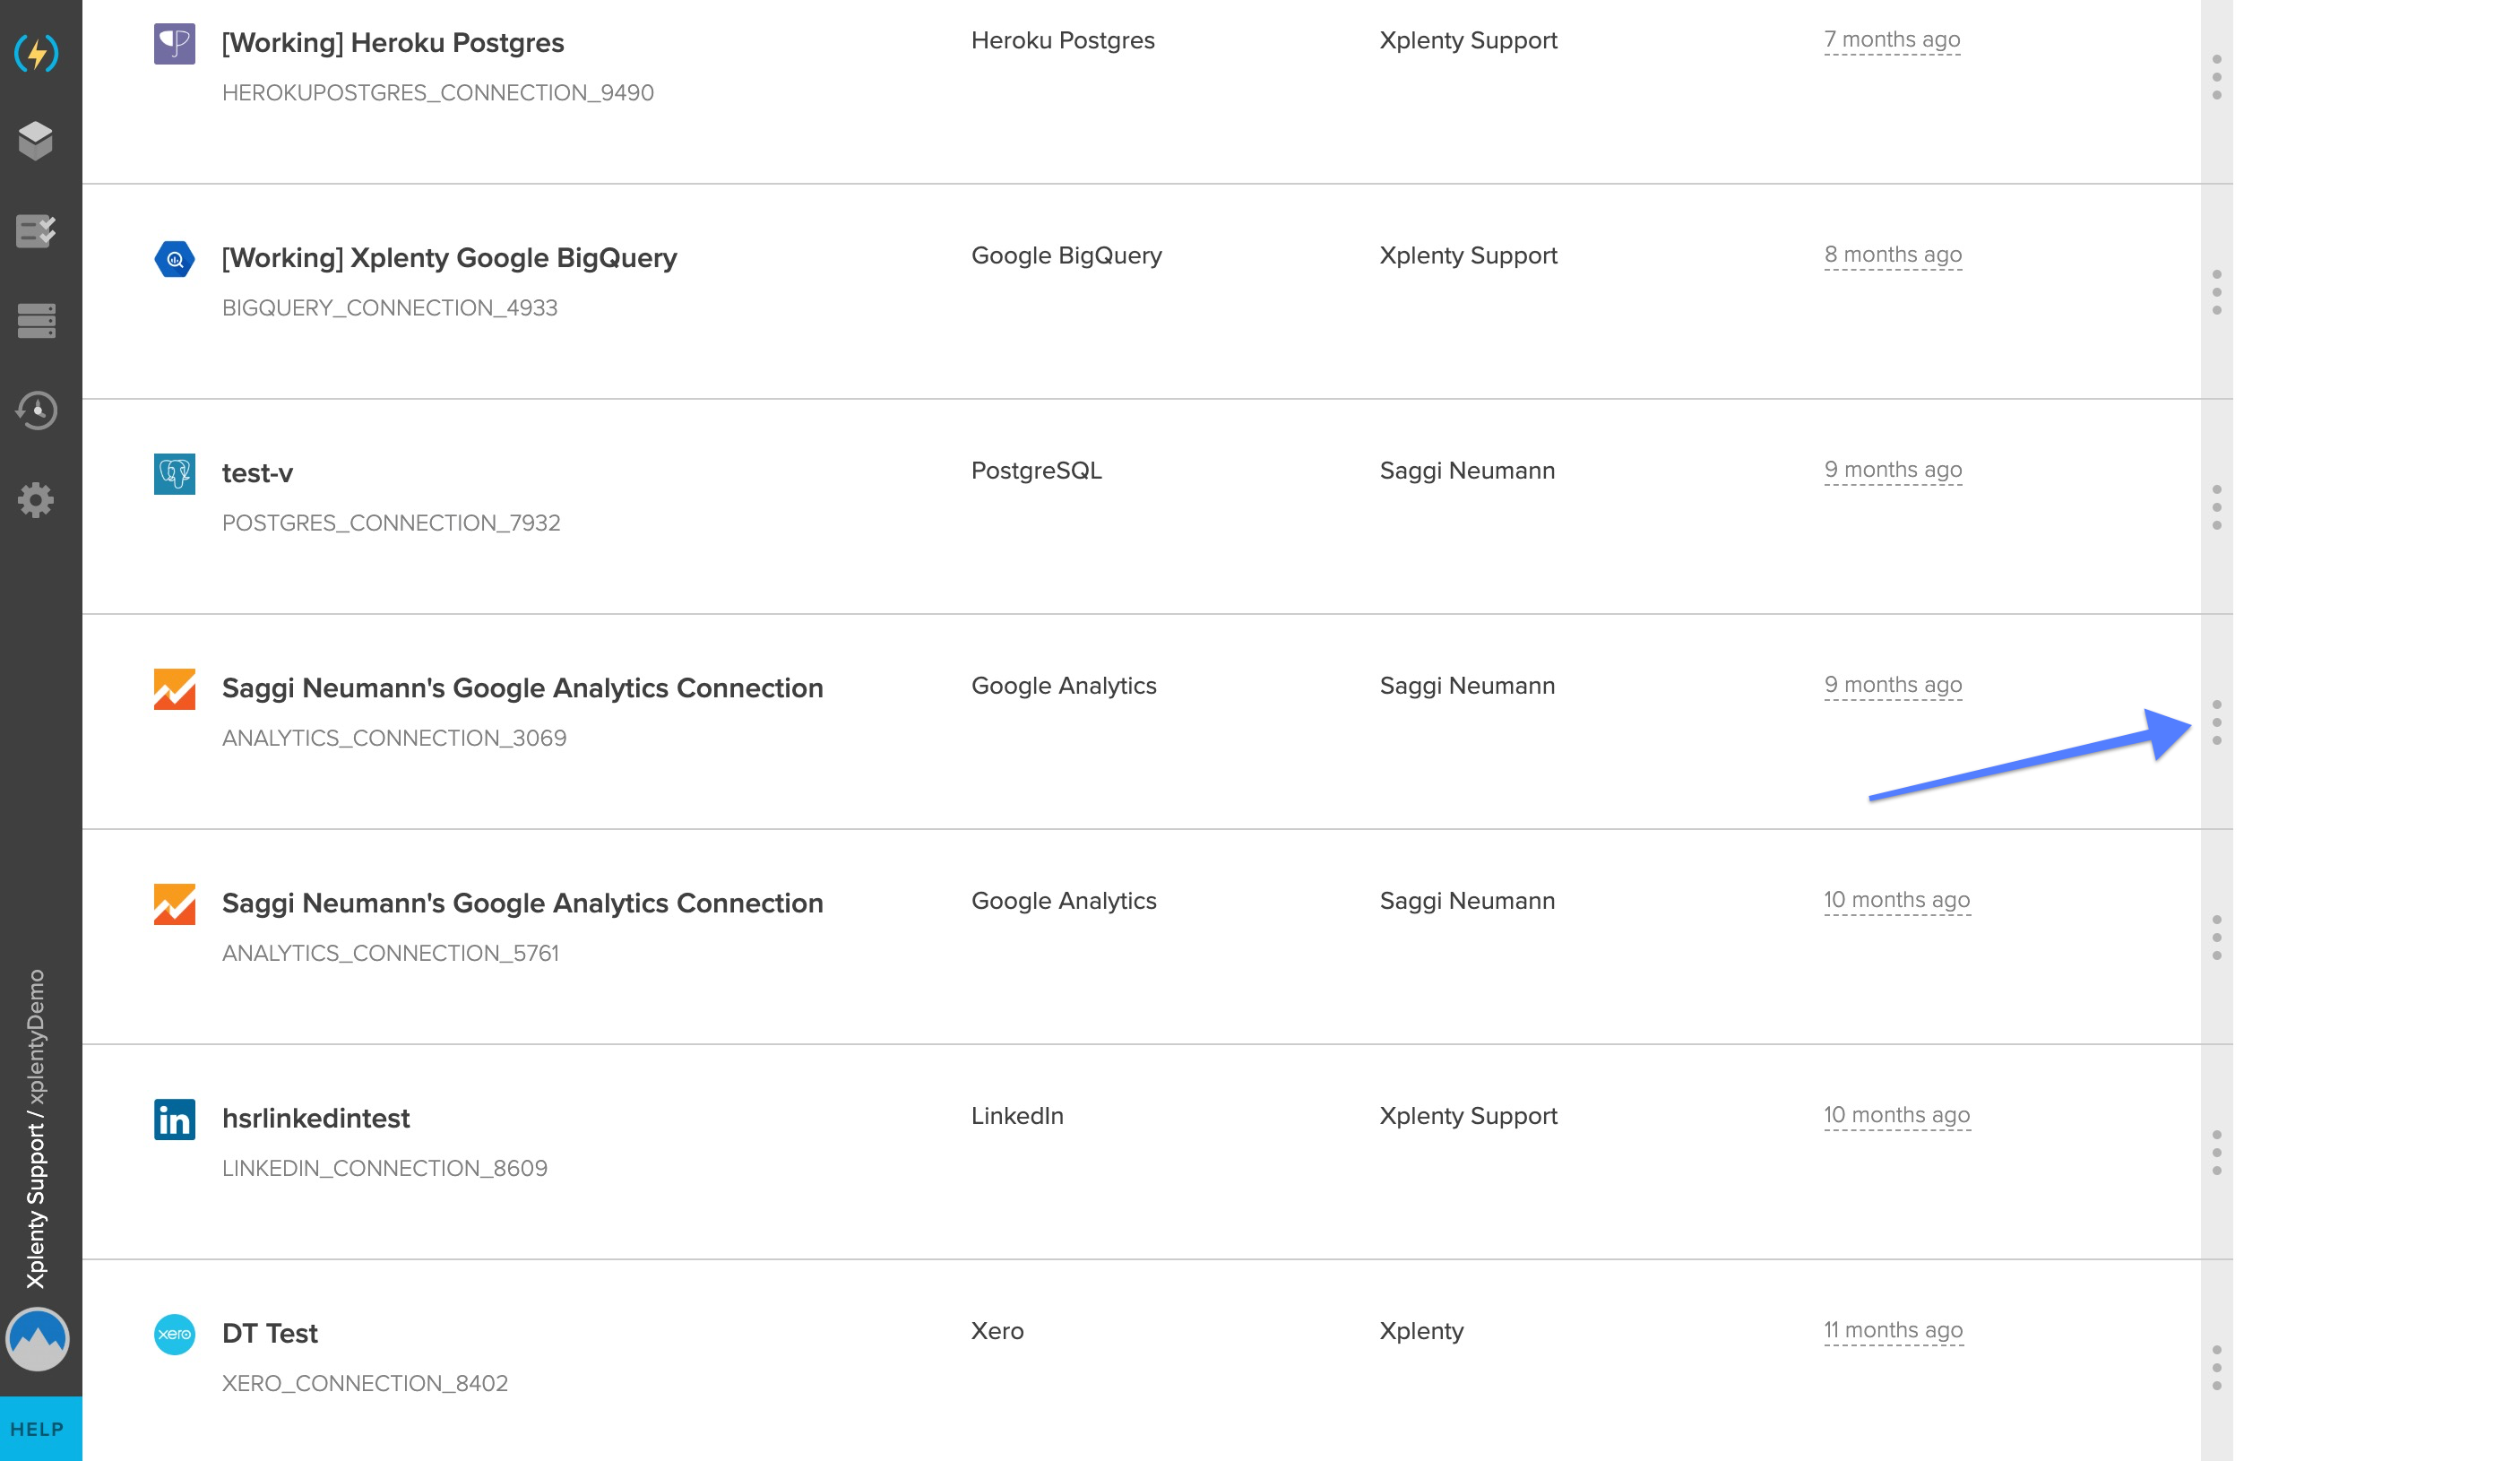Click the LinkedIn icon beside hsrlinkedintest
The width and height of the screenshot is (2520, 1461).
tap(174, 1119)
